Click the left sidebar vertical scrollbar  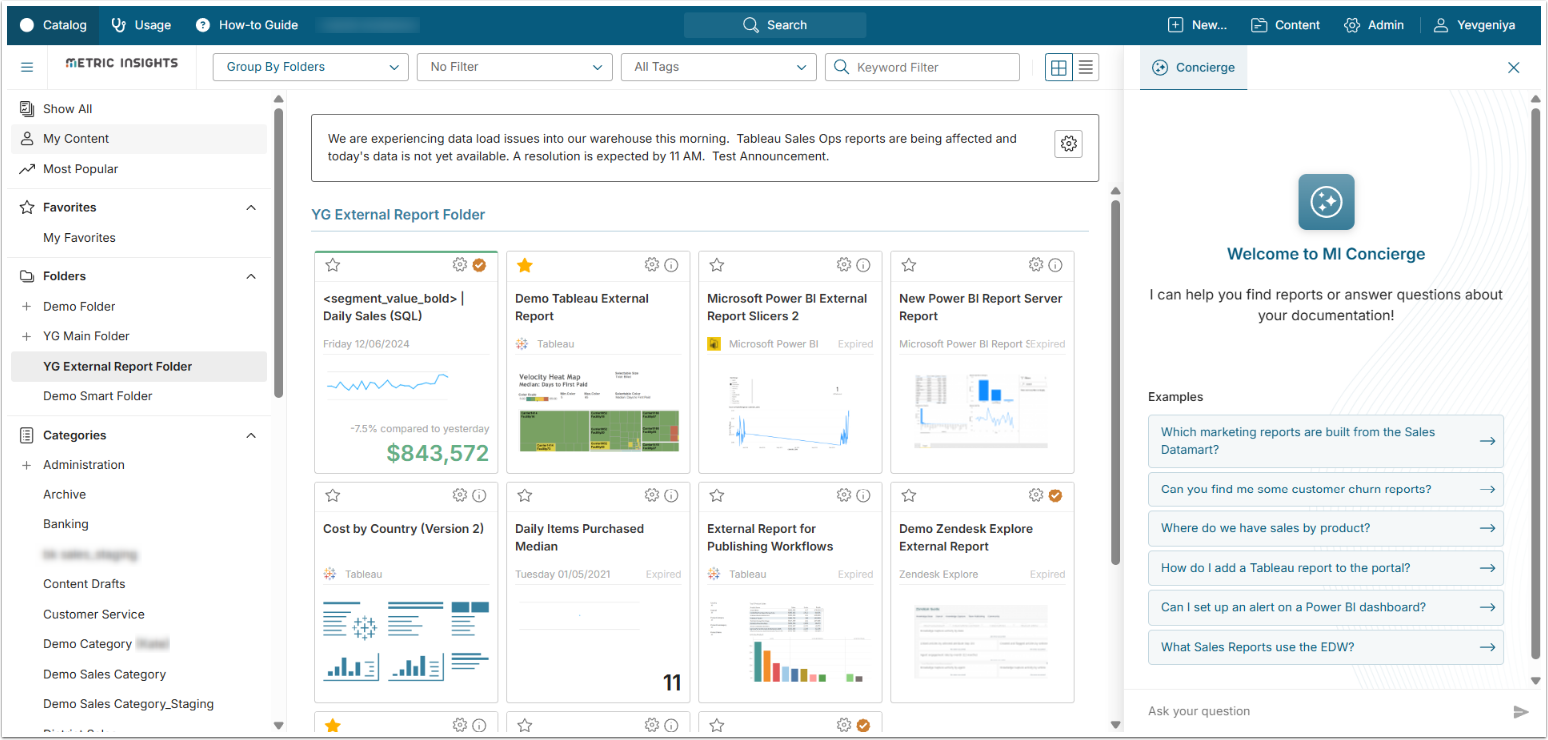pyautogui.click(x=278, y=250)
